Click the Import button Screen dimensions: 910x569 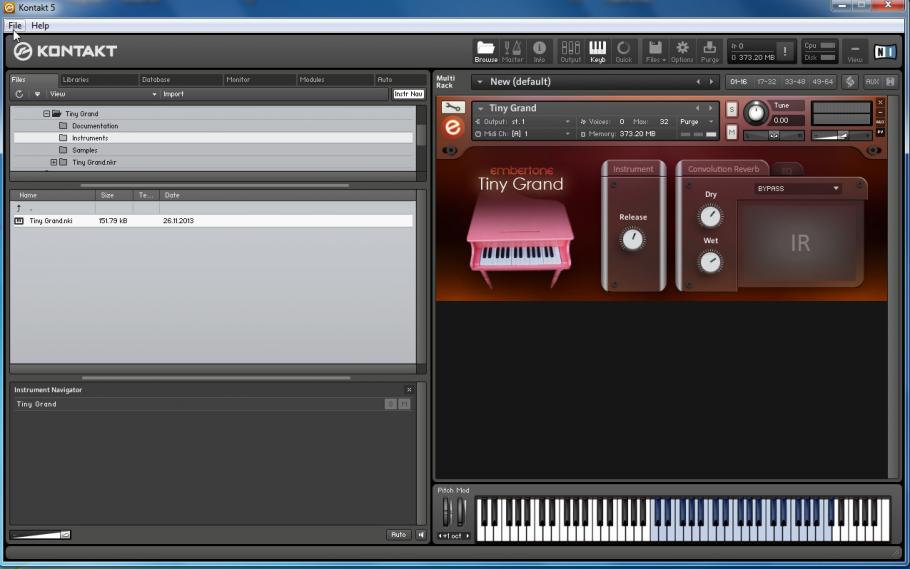tap(174, 94)
